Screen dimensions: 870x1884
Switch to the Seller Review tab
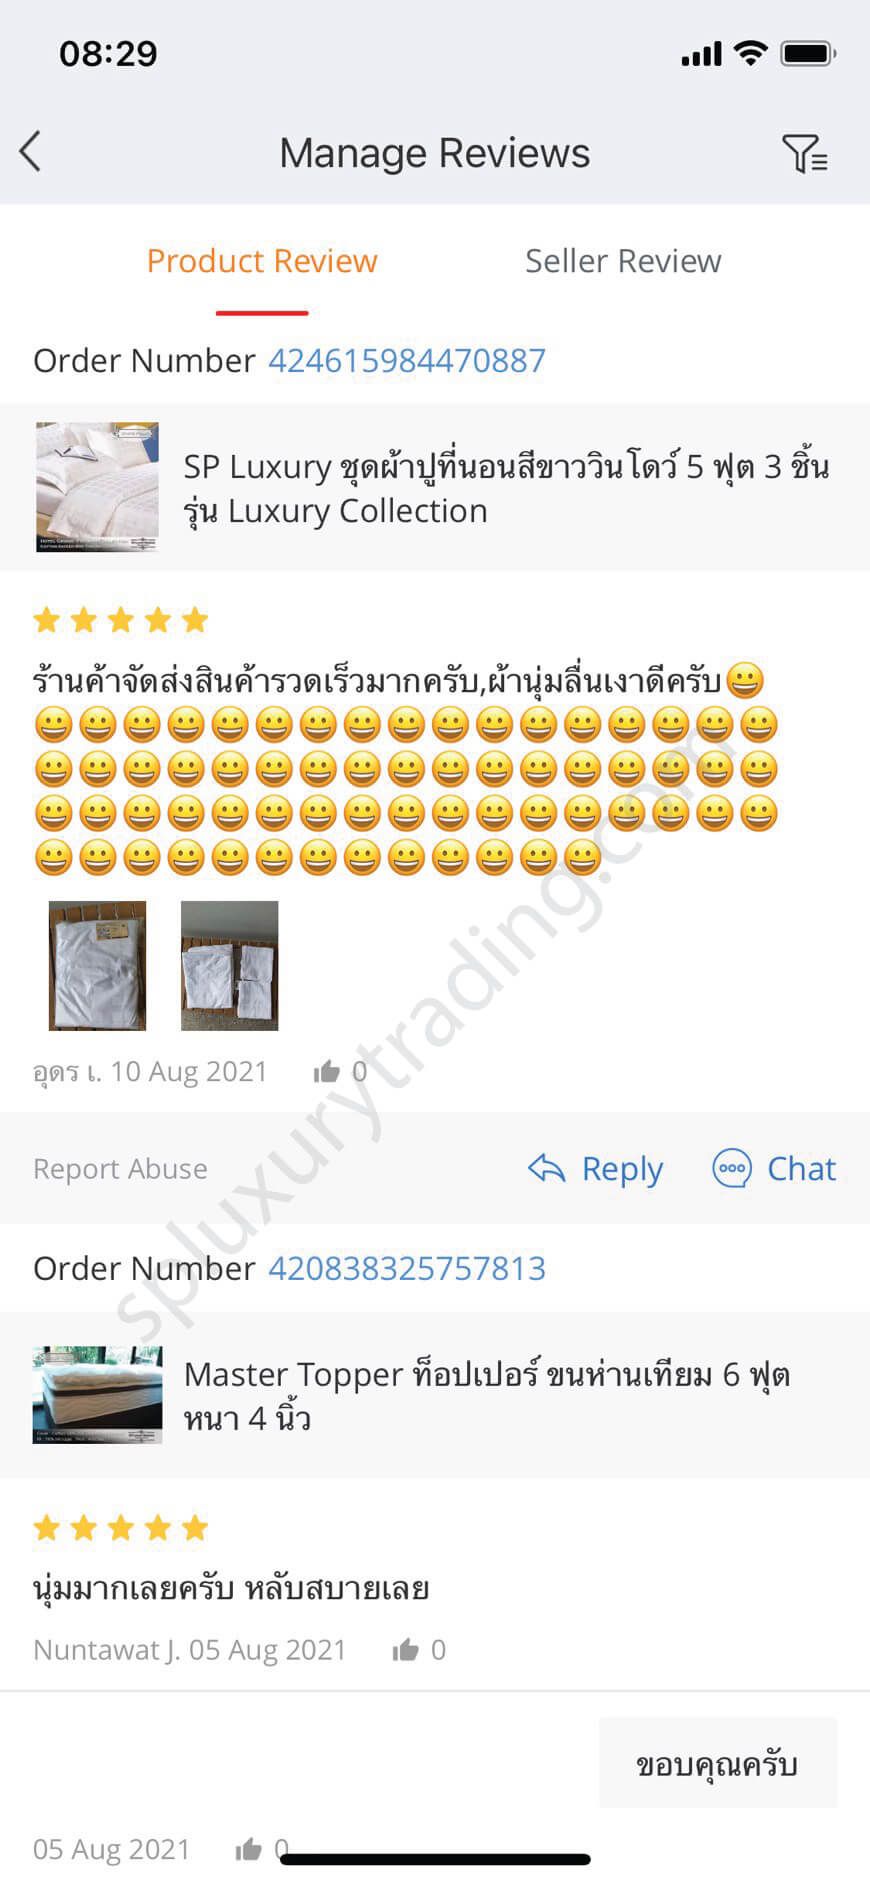pyautogui.click(x=623, y=261)
